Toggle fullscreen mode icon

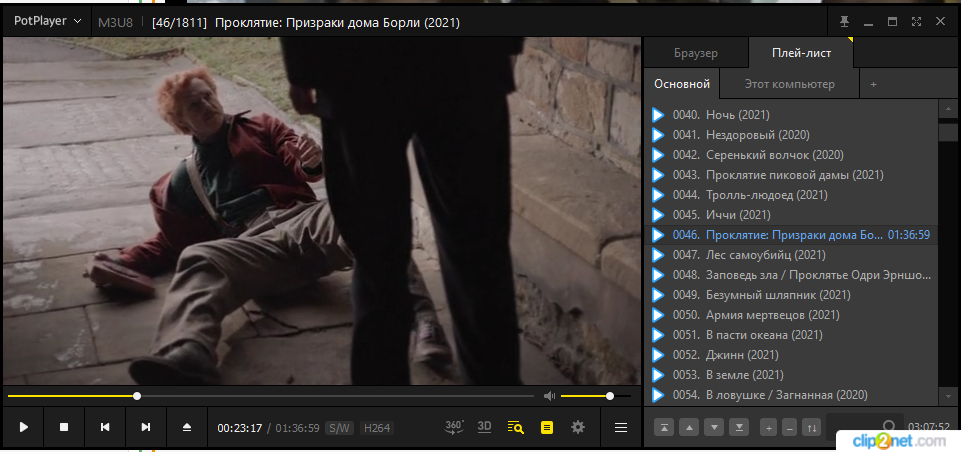916,21
